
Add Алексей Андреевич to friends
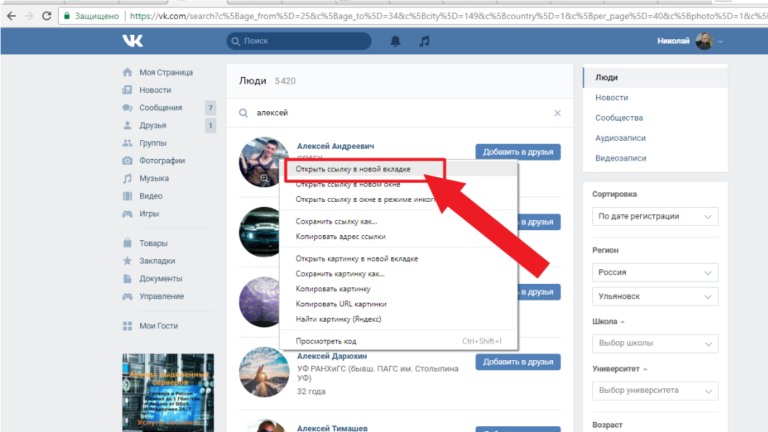(518, 152)
